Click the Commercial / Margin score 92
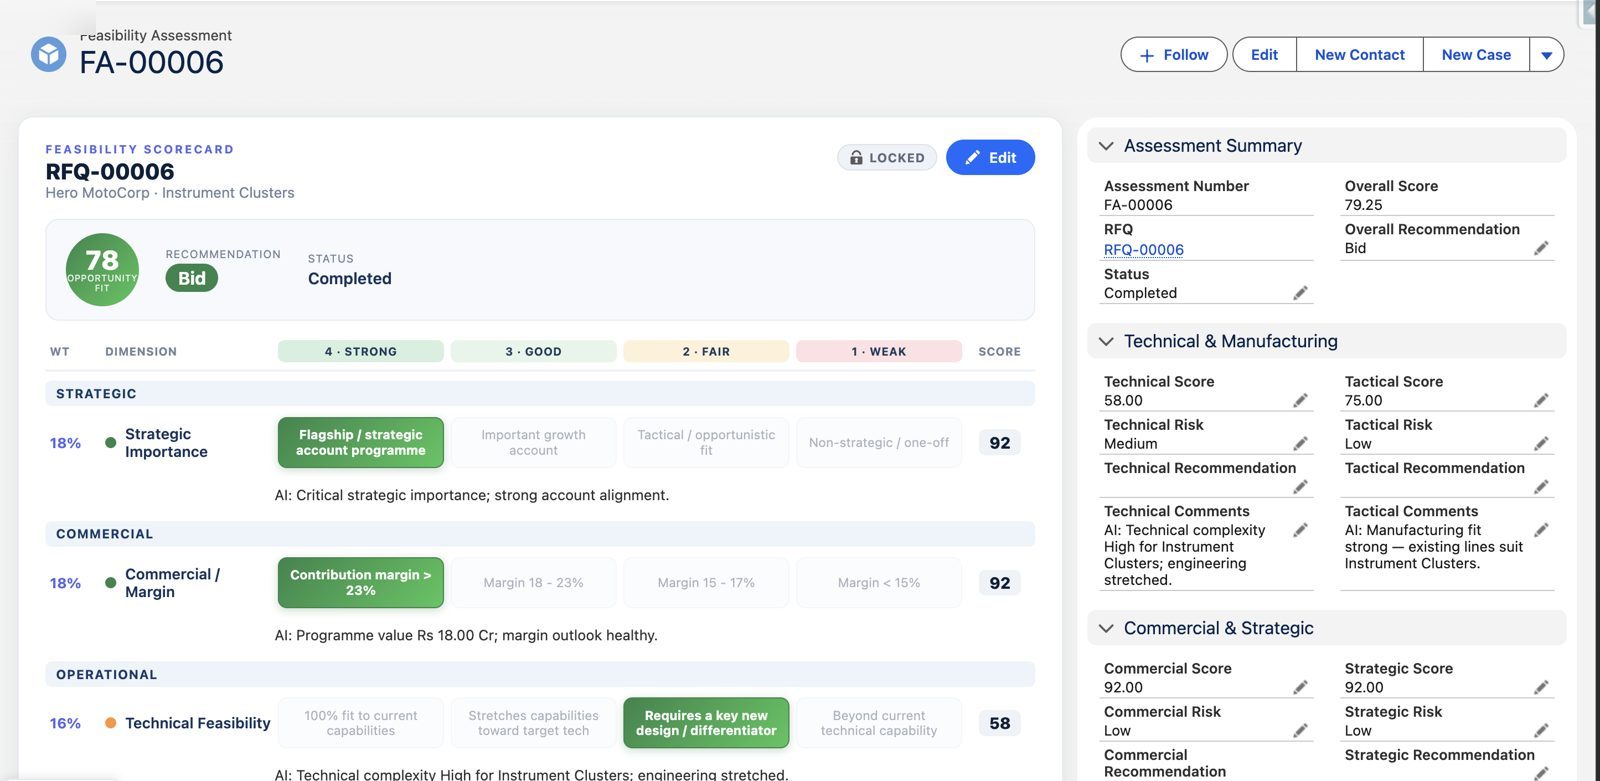Image resolution: width=1600 pixels, height=781 pixels. (x=1000, y=583)
